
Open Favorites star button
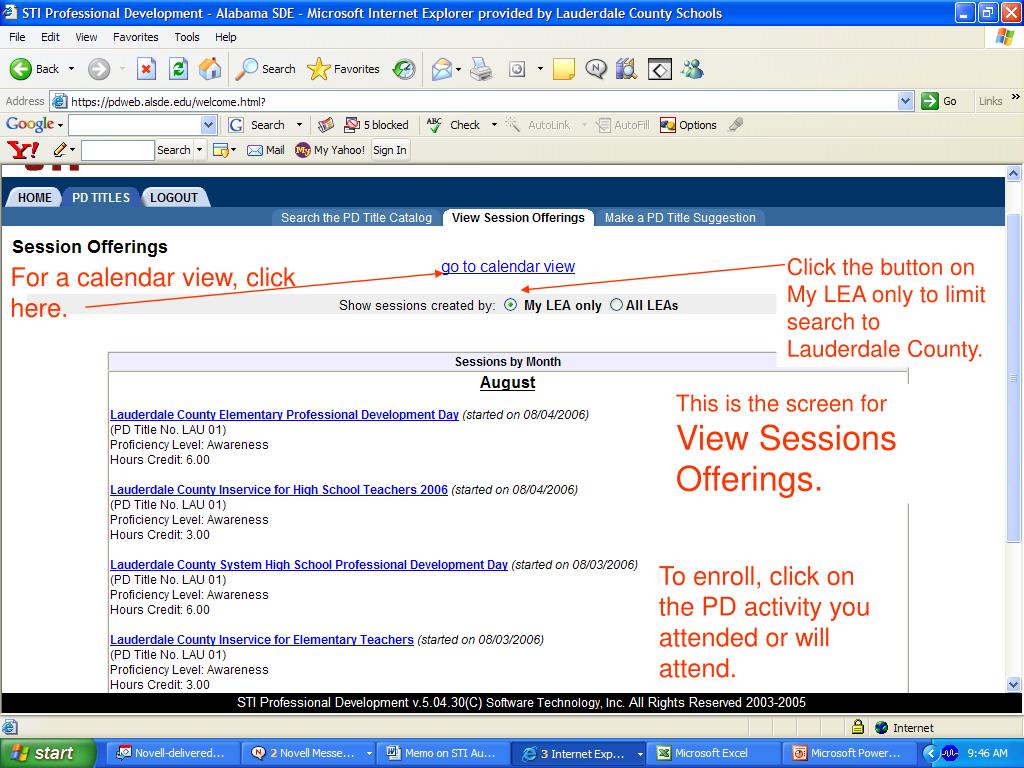tap(344, 69)
